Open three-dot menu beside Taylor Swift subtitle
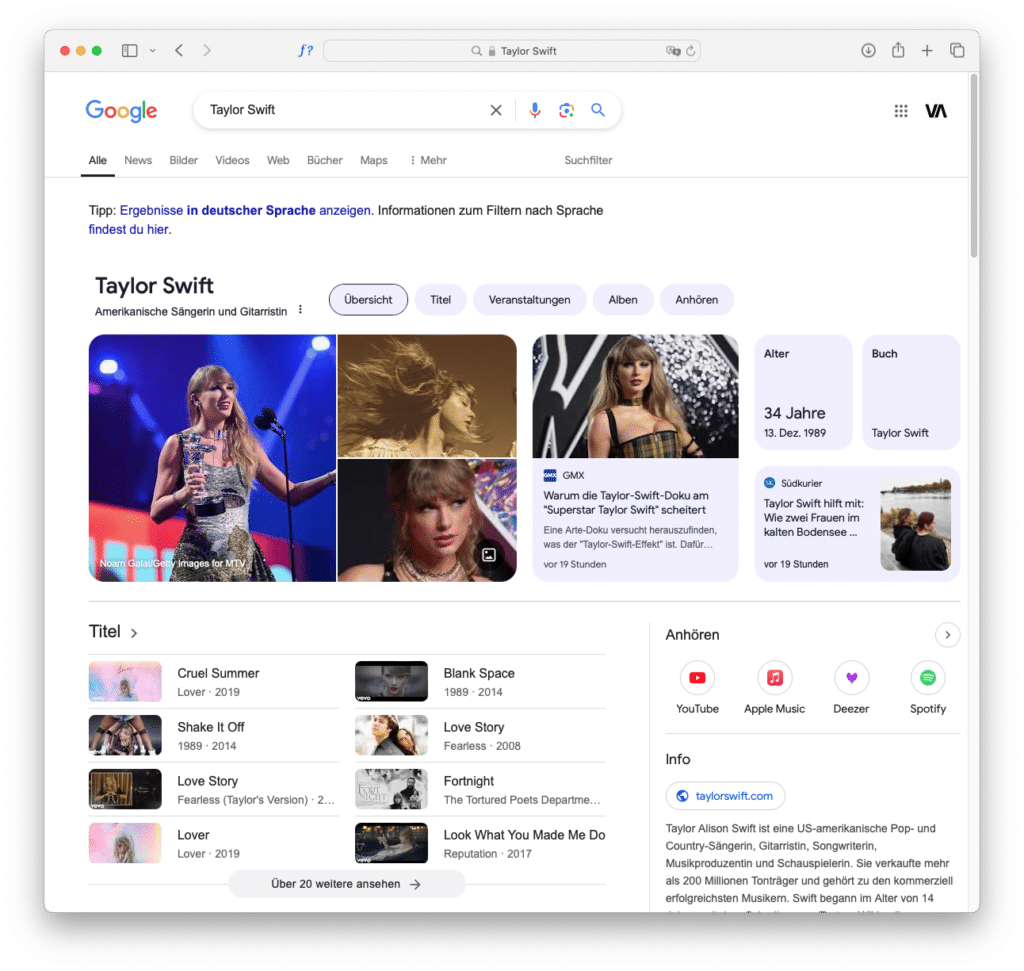This screenshot has width=1024, height=971. click(300, 310)
